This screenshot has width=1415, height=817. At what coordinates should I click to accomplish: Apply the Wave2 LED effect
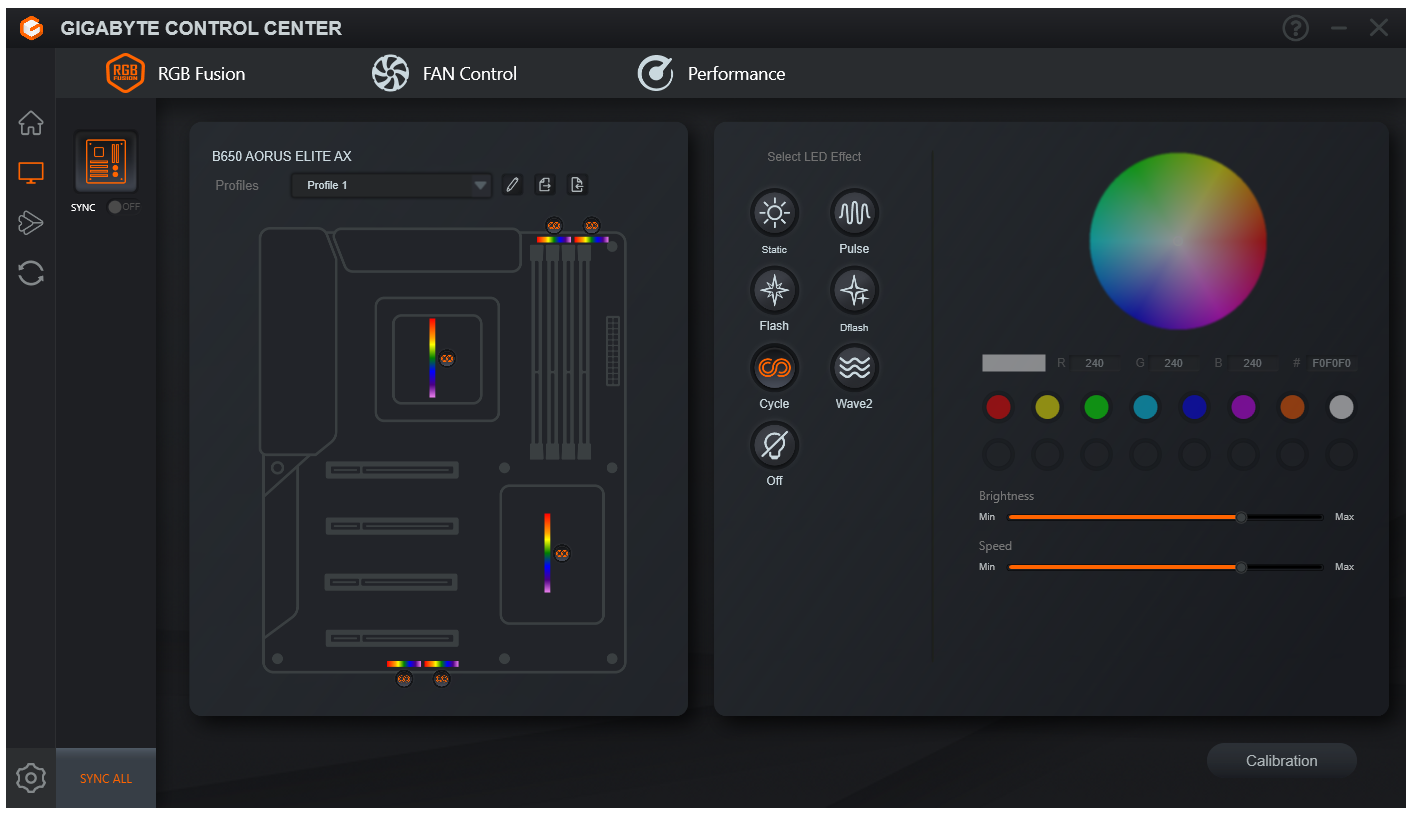(x=854, y=368)
